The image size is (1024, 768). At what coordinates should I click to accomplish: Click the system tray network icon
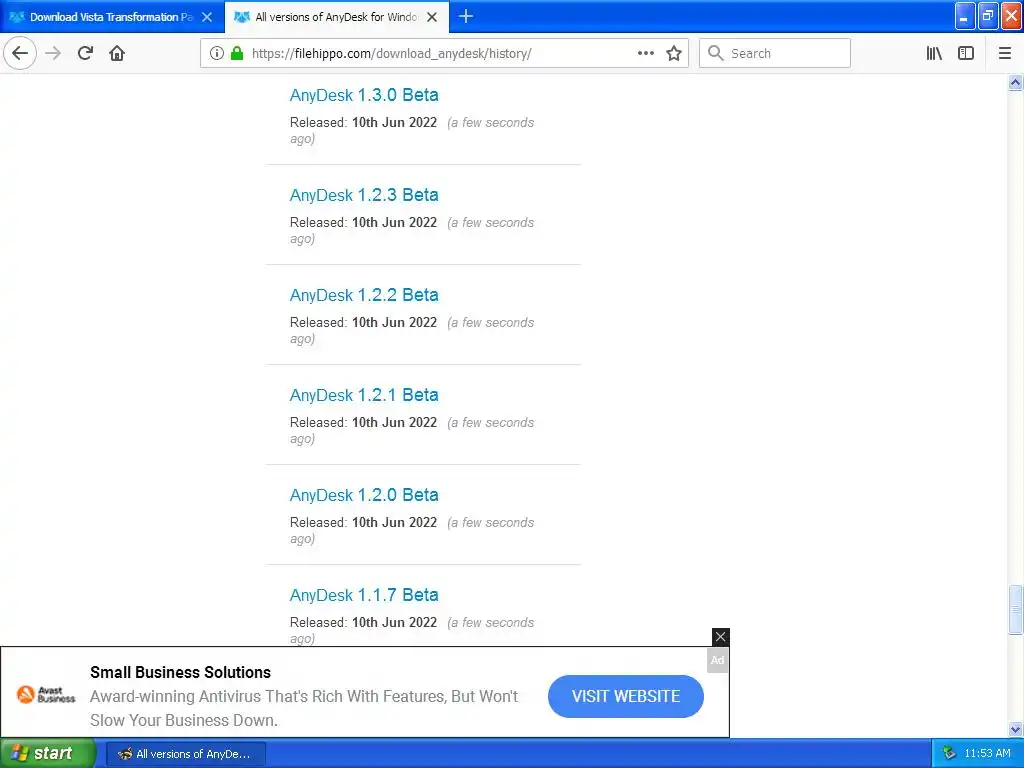[x=949, y=753]
